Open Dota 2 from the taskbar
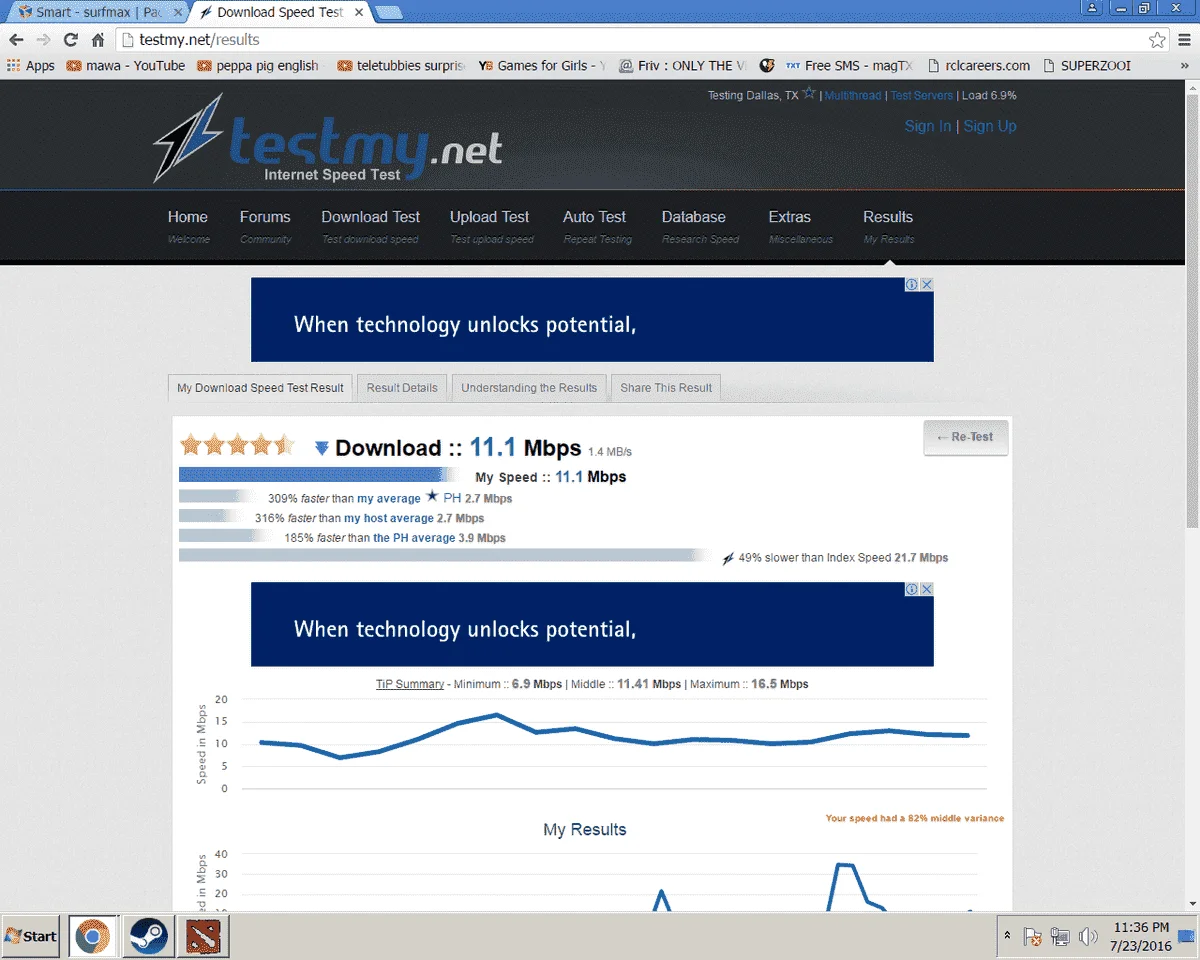This screenshot has width=1200, height=960. (x=203, y=936)
